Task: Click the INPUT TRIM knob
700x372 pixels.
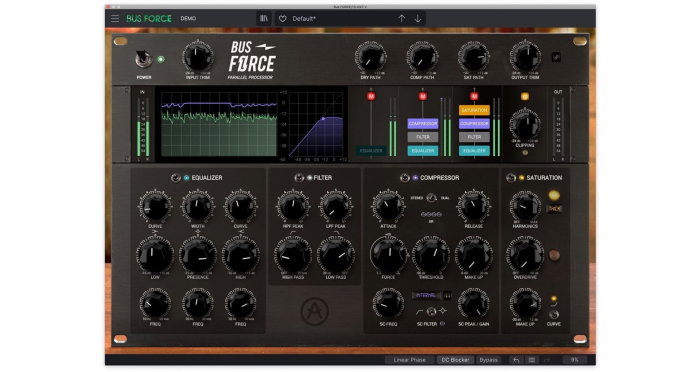Action: click(x=198, y=57)
